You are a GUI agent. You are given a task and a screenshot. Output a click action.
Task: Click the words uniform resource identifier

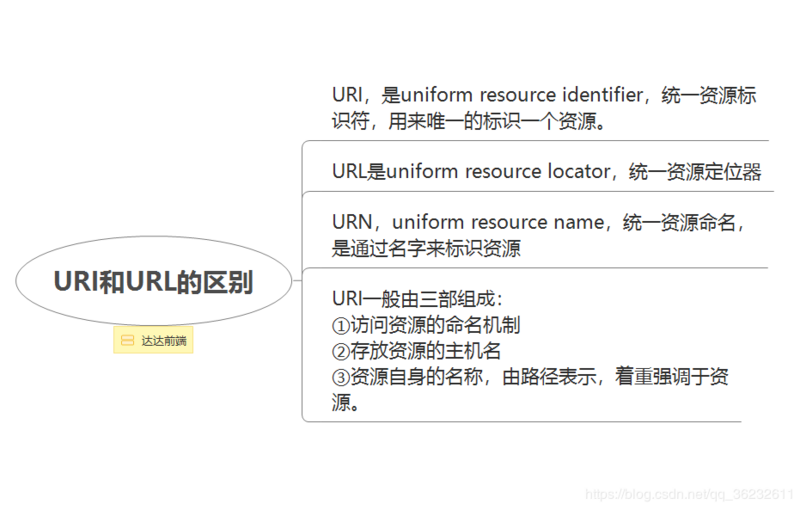pos(522,95)
